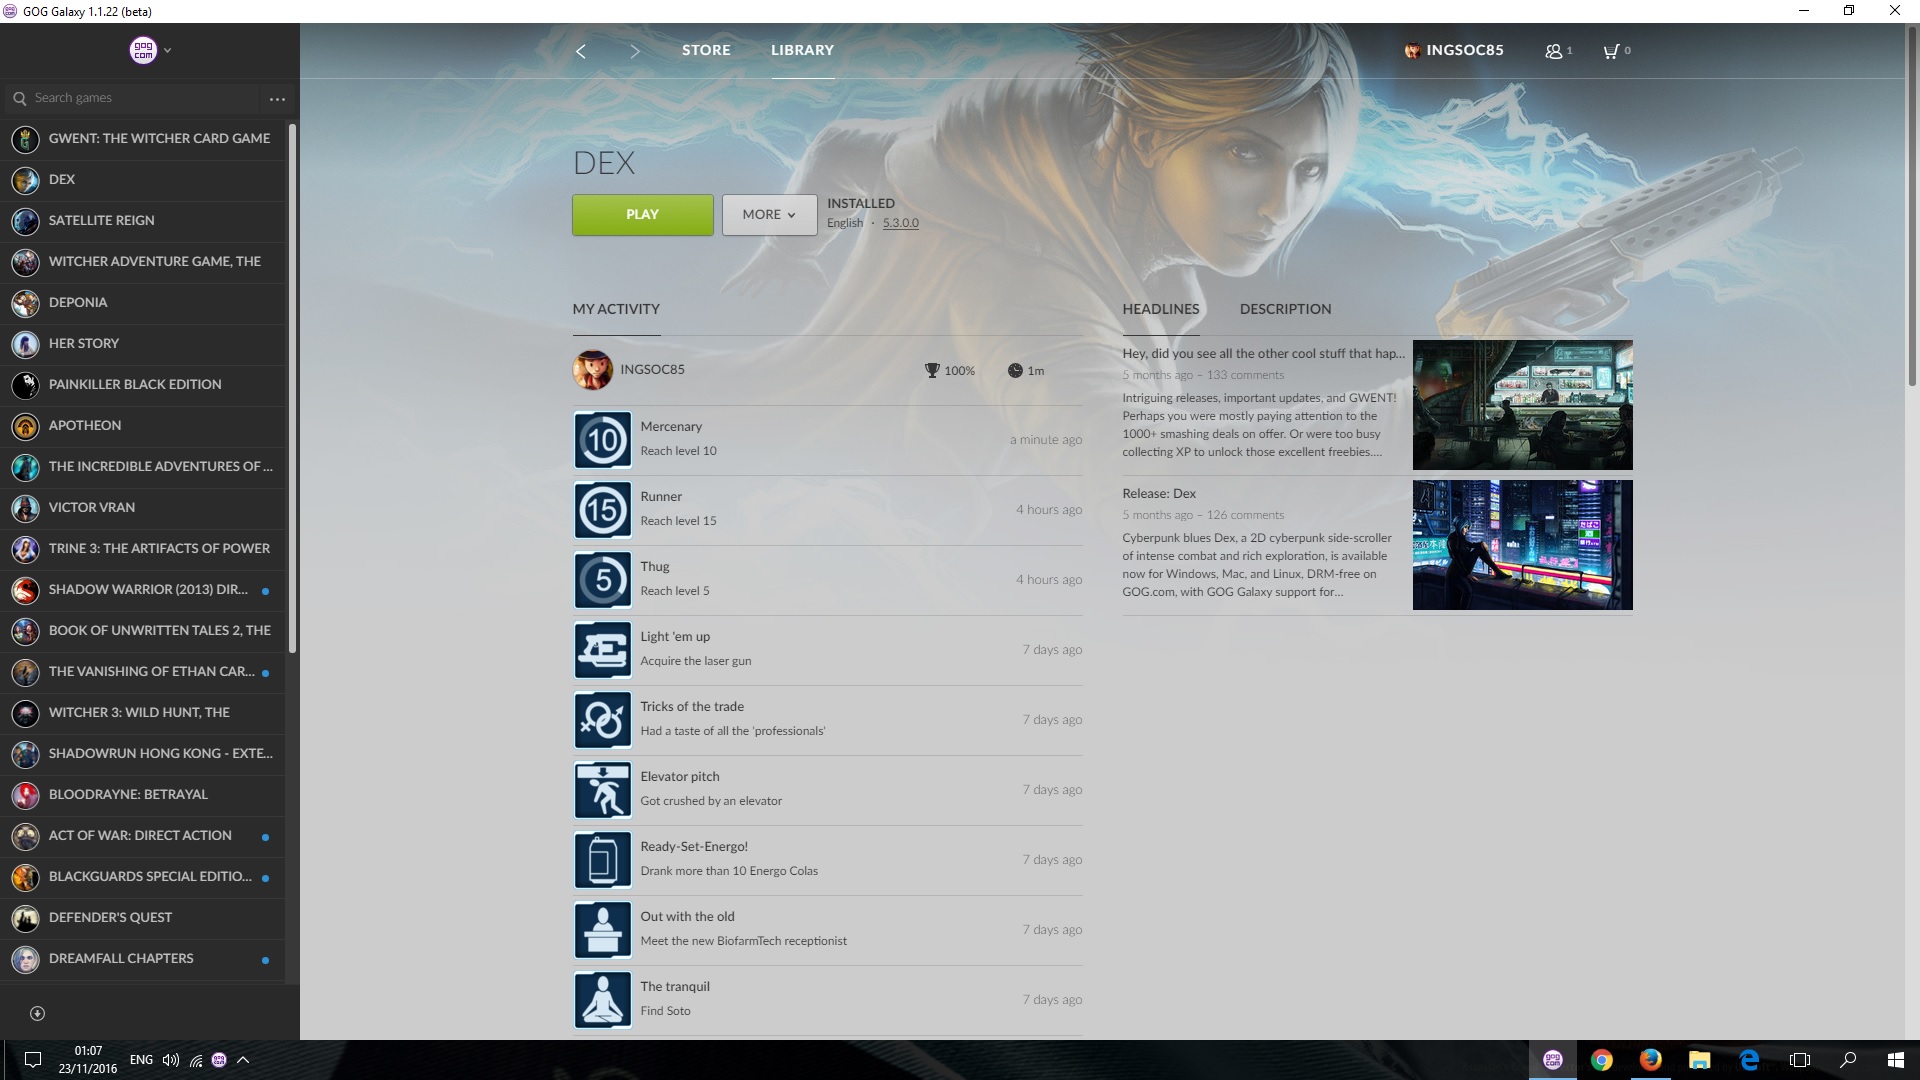Open the Runner achievement icon
Image resolution: width=1920 pixels, height=1080 pixels.
click(602, 510)
